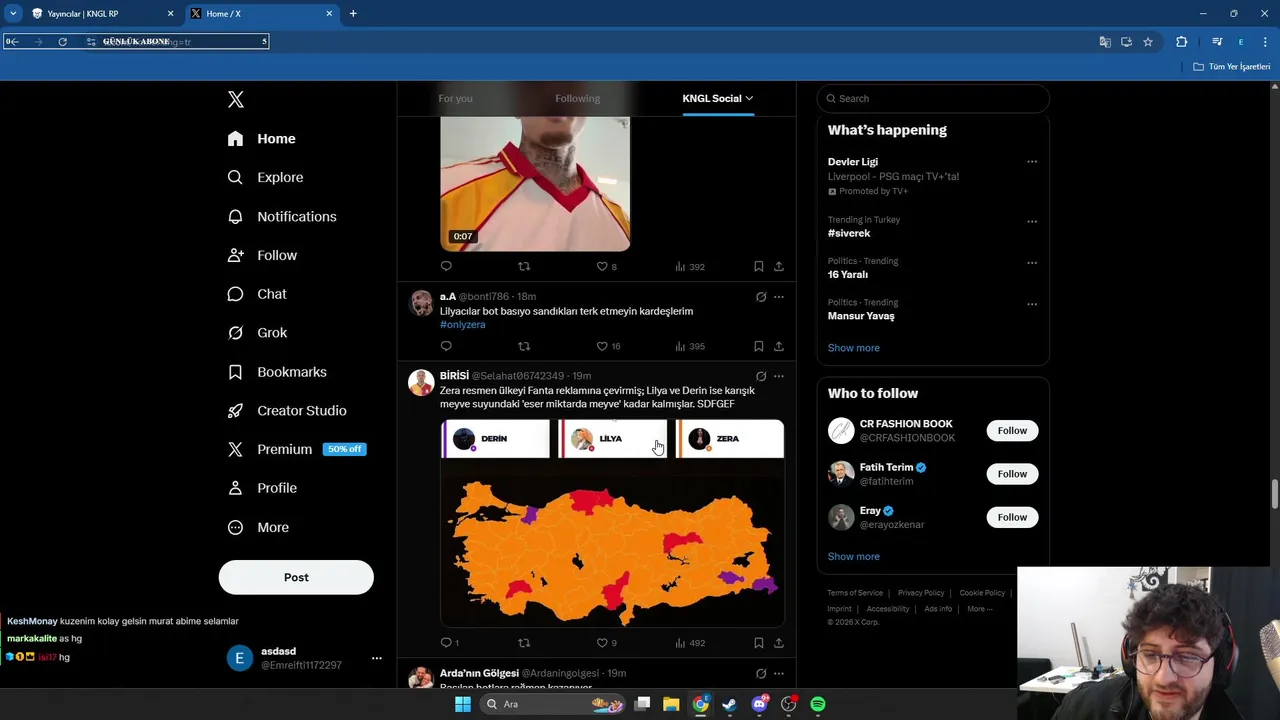
Task: Follow Eray
Action: 1012,517
